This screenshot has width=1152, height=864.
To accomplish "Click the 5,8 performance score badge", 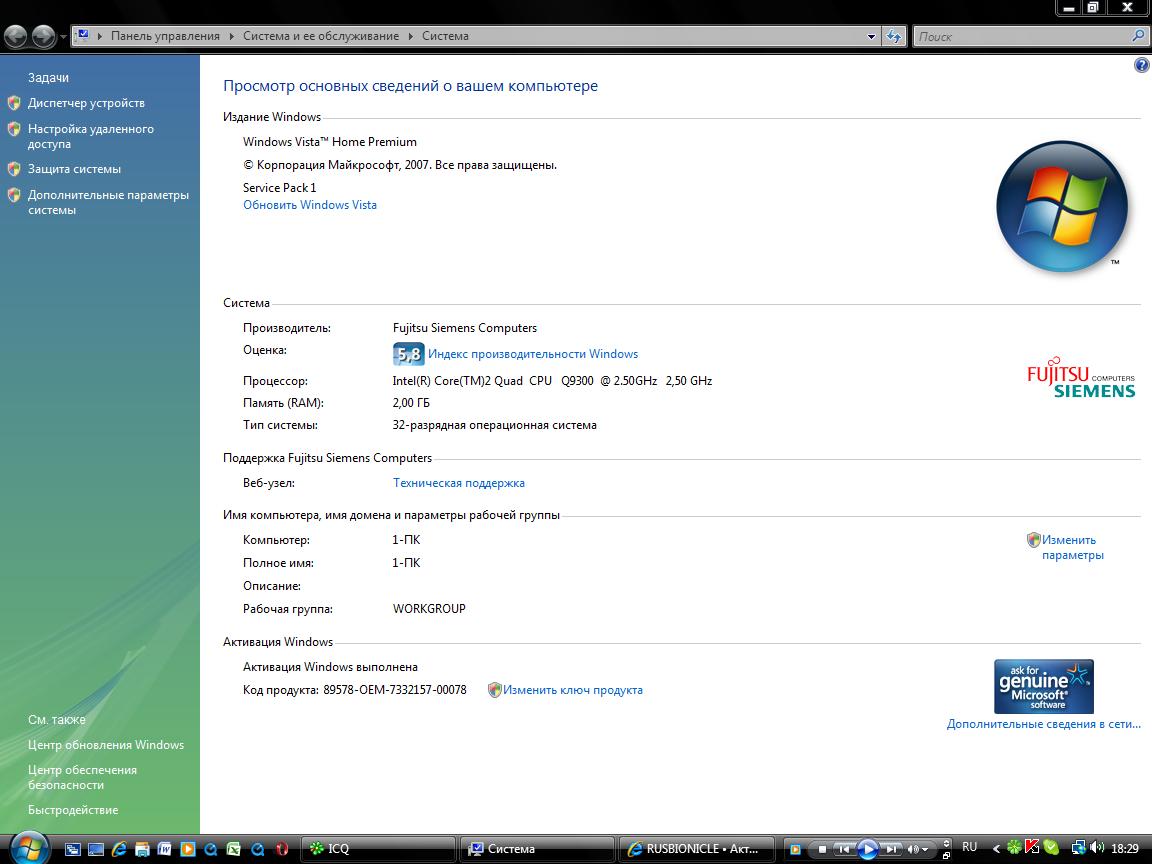I will [x=408, y=354].
